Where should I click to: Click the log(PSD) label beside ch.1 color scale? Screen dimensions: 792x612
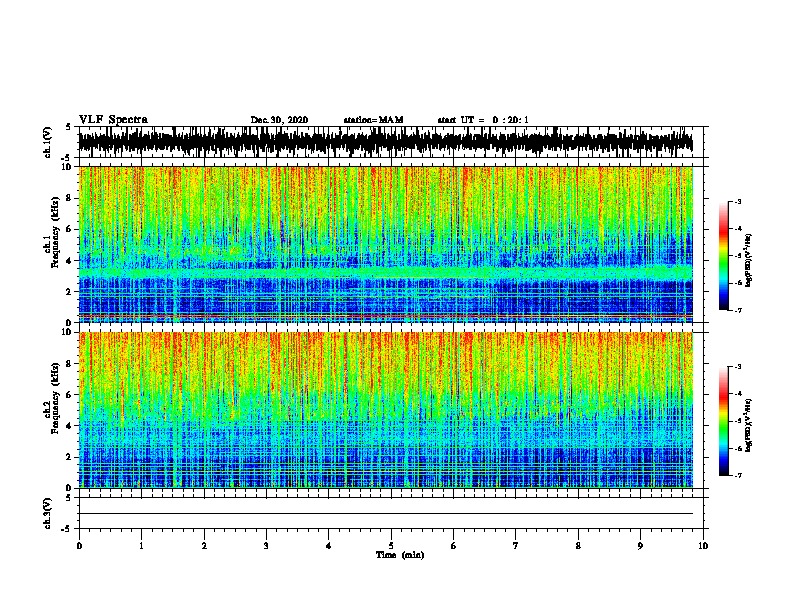(749, 260)
